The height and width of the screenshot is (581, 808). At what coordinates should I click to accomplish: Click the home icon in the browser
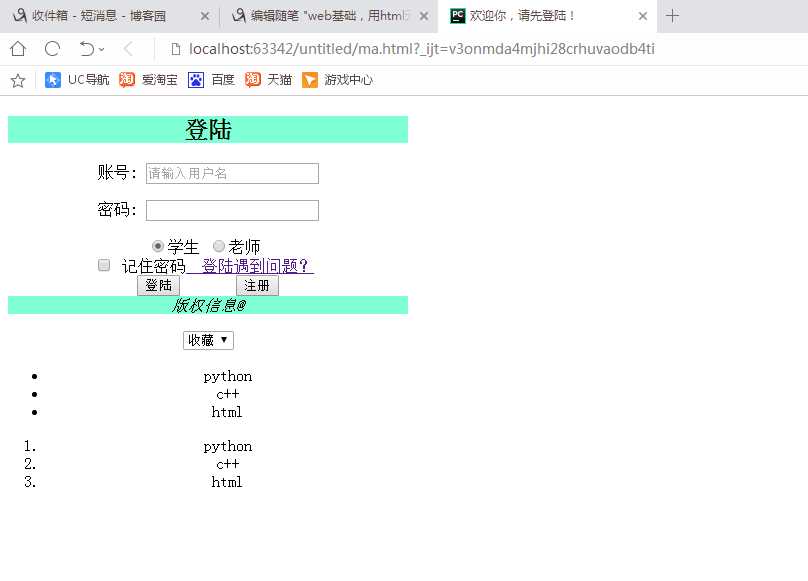[16, 48]
